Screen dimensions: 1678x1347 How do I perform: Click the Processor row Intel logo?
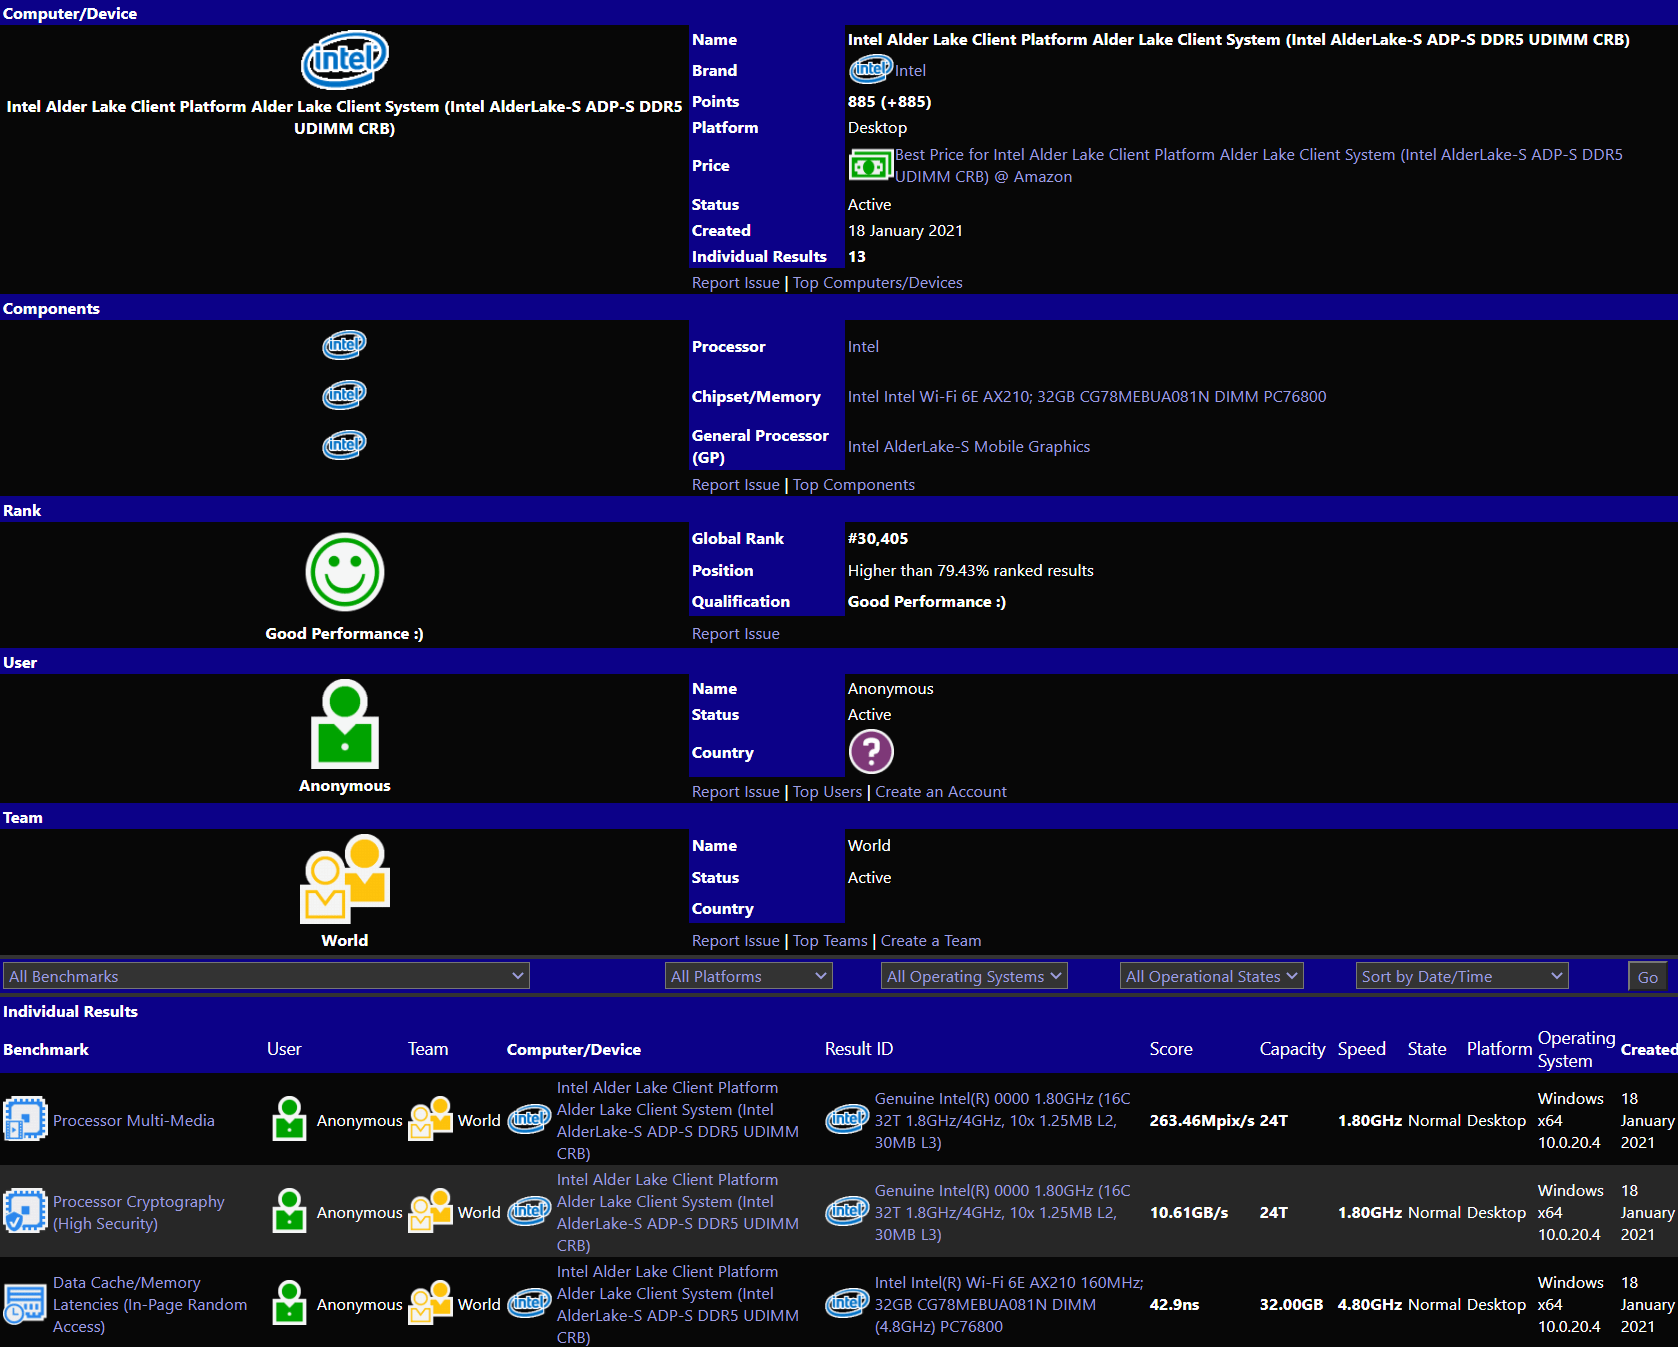pyautogui.click(x=344, y=345)
